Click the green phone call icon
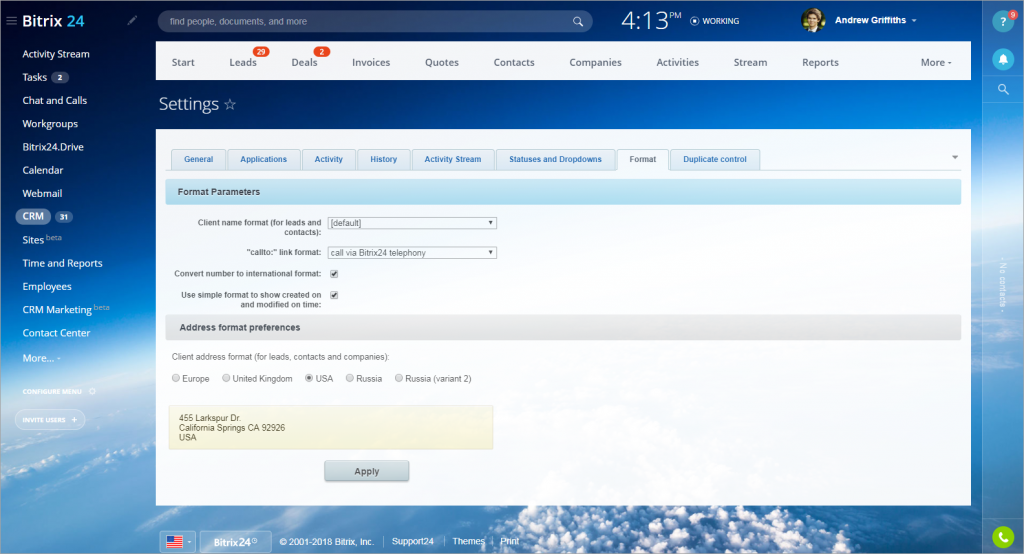1024x554 pixels. tap(1003, 537)
